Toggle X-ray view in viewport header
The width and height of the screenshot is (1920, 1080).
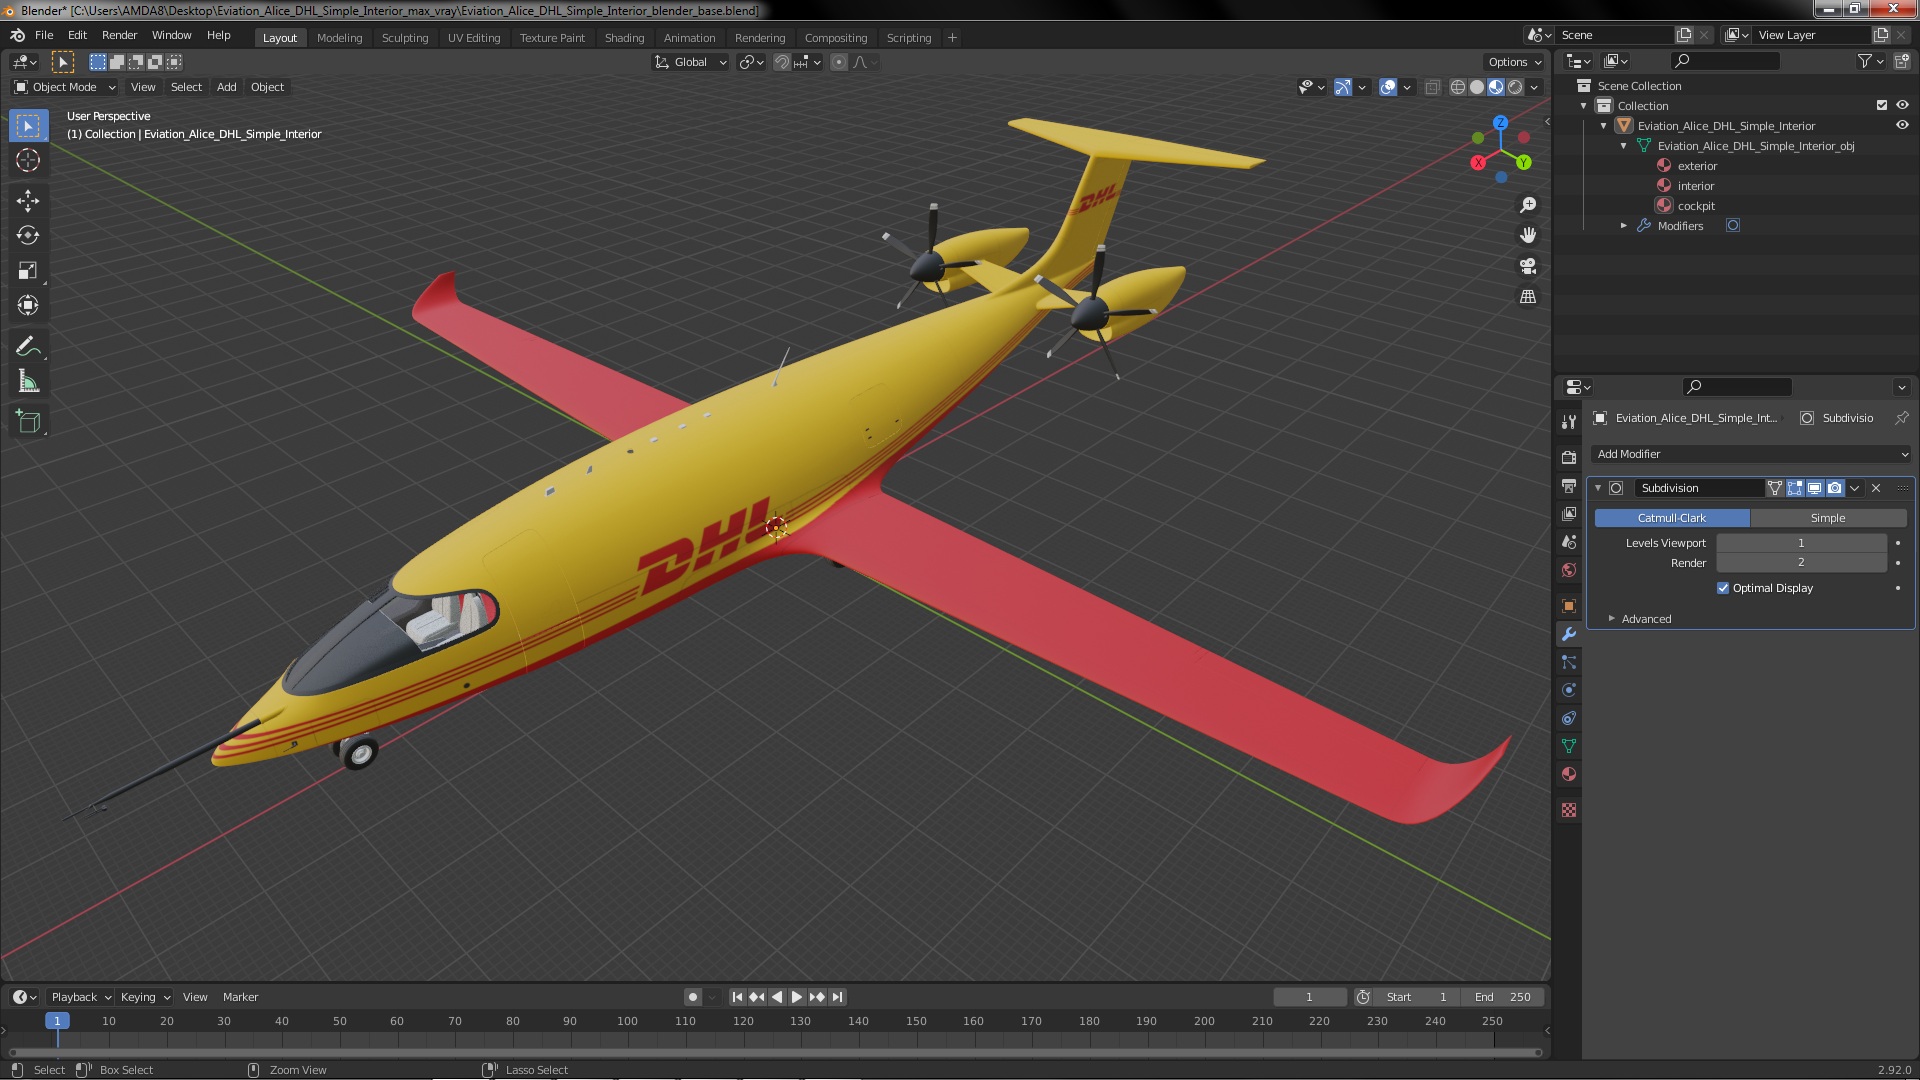click(x=1432, y=87)
